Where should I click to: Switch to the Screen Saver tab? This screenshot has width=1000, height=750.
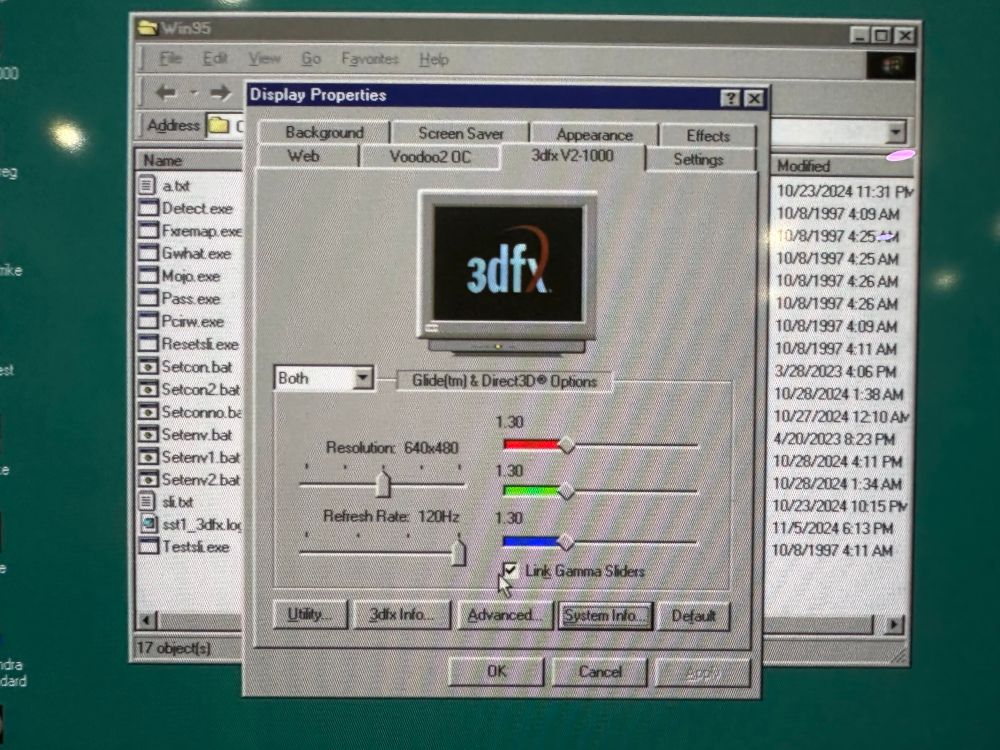point(460,133)
